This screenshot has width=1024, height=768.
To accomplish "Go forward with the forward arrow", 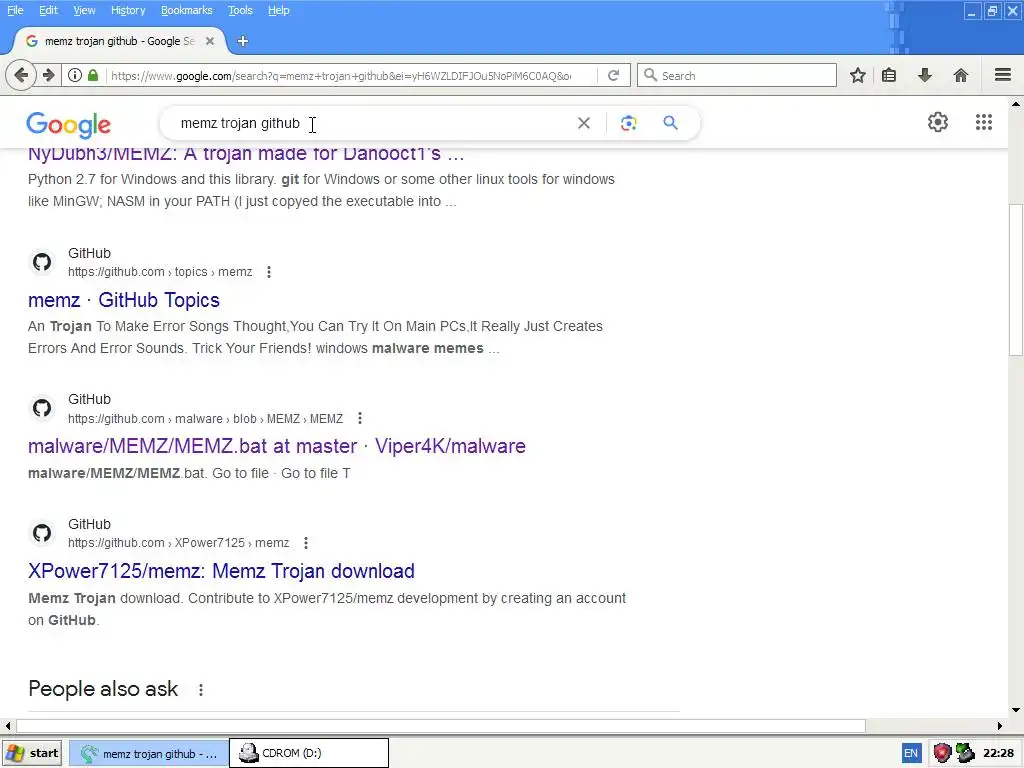I will coord(48,75).
